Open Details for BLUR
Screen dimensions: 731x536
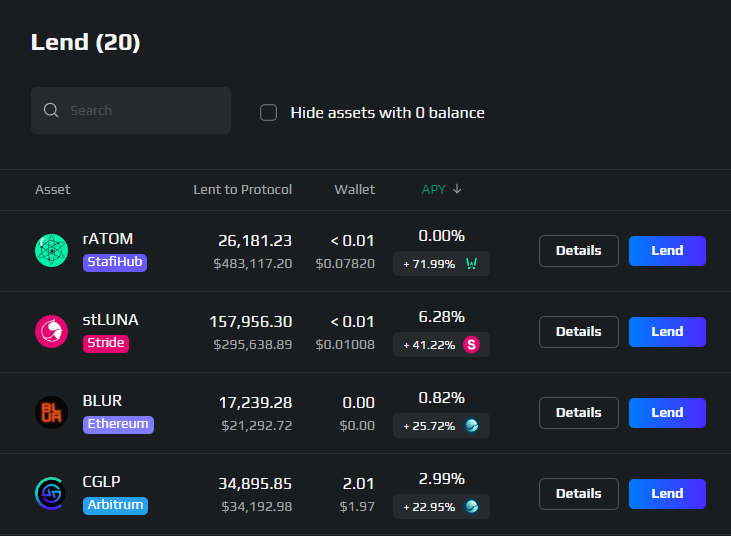[579, 412]
